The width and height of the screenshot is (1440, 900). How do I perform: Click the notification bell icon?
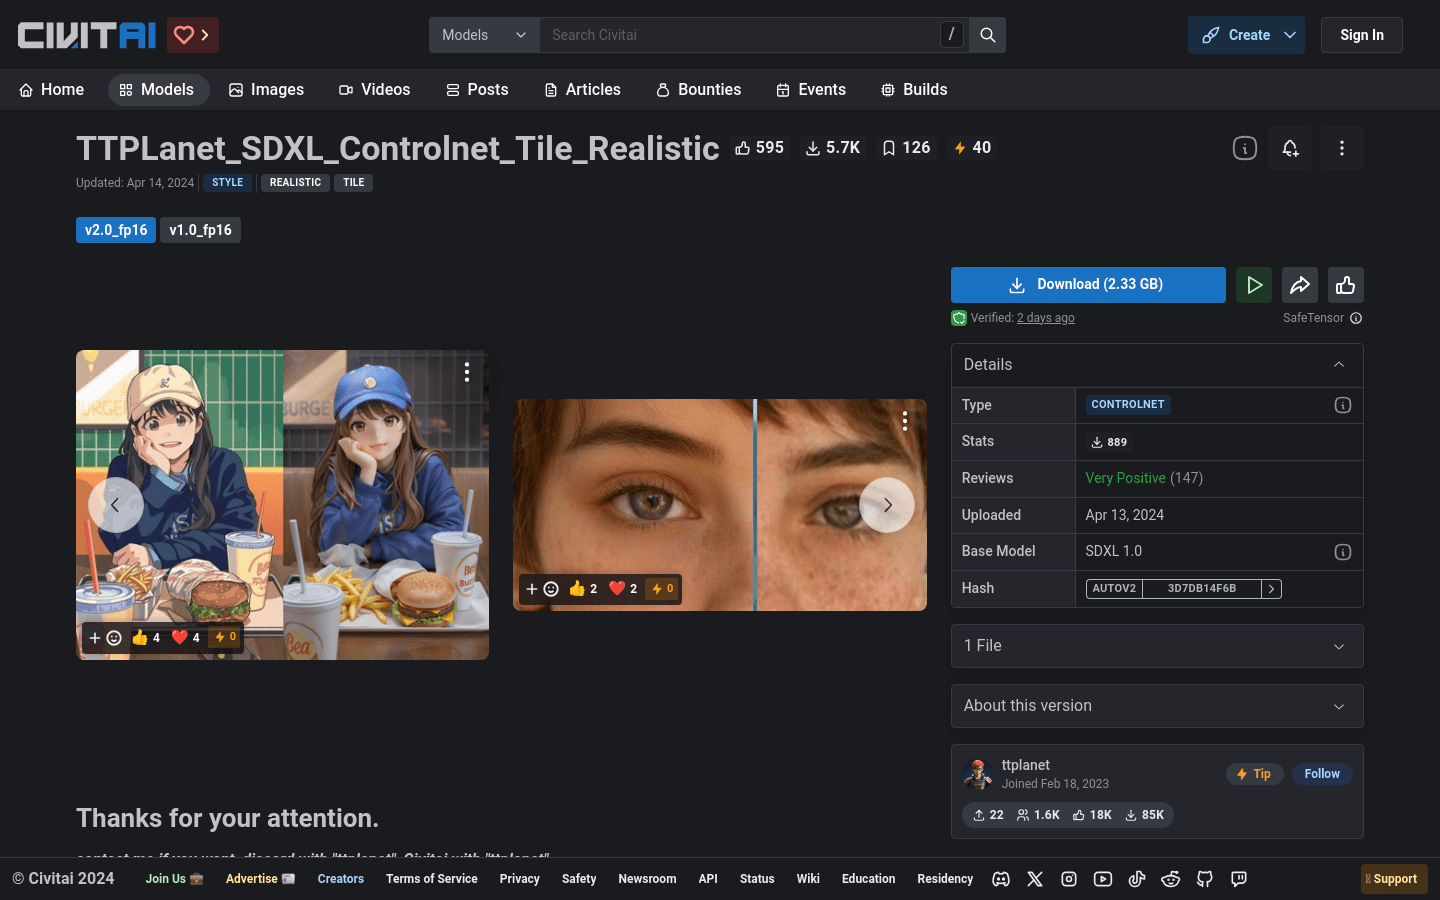1290,148
